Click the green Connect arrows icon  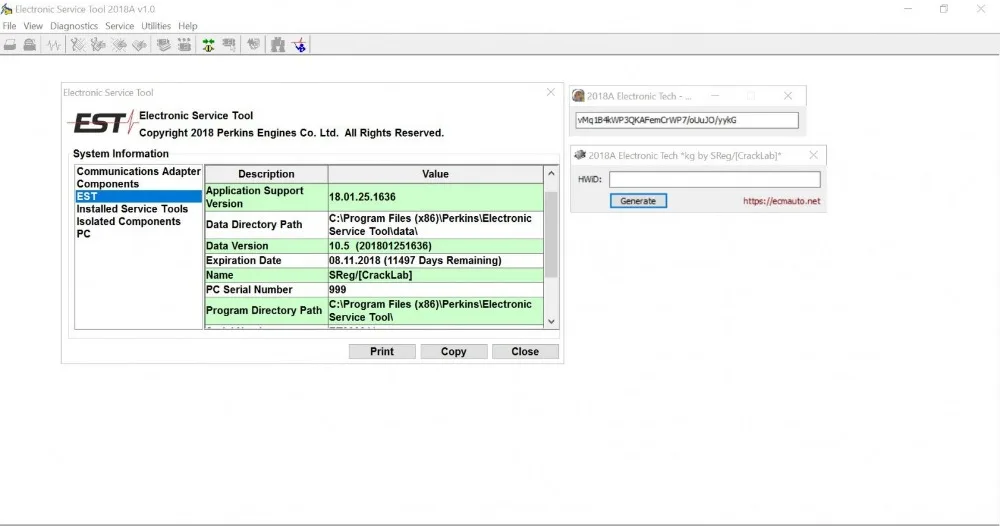209,45
